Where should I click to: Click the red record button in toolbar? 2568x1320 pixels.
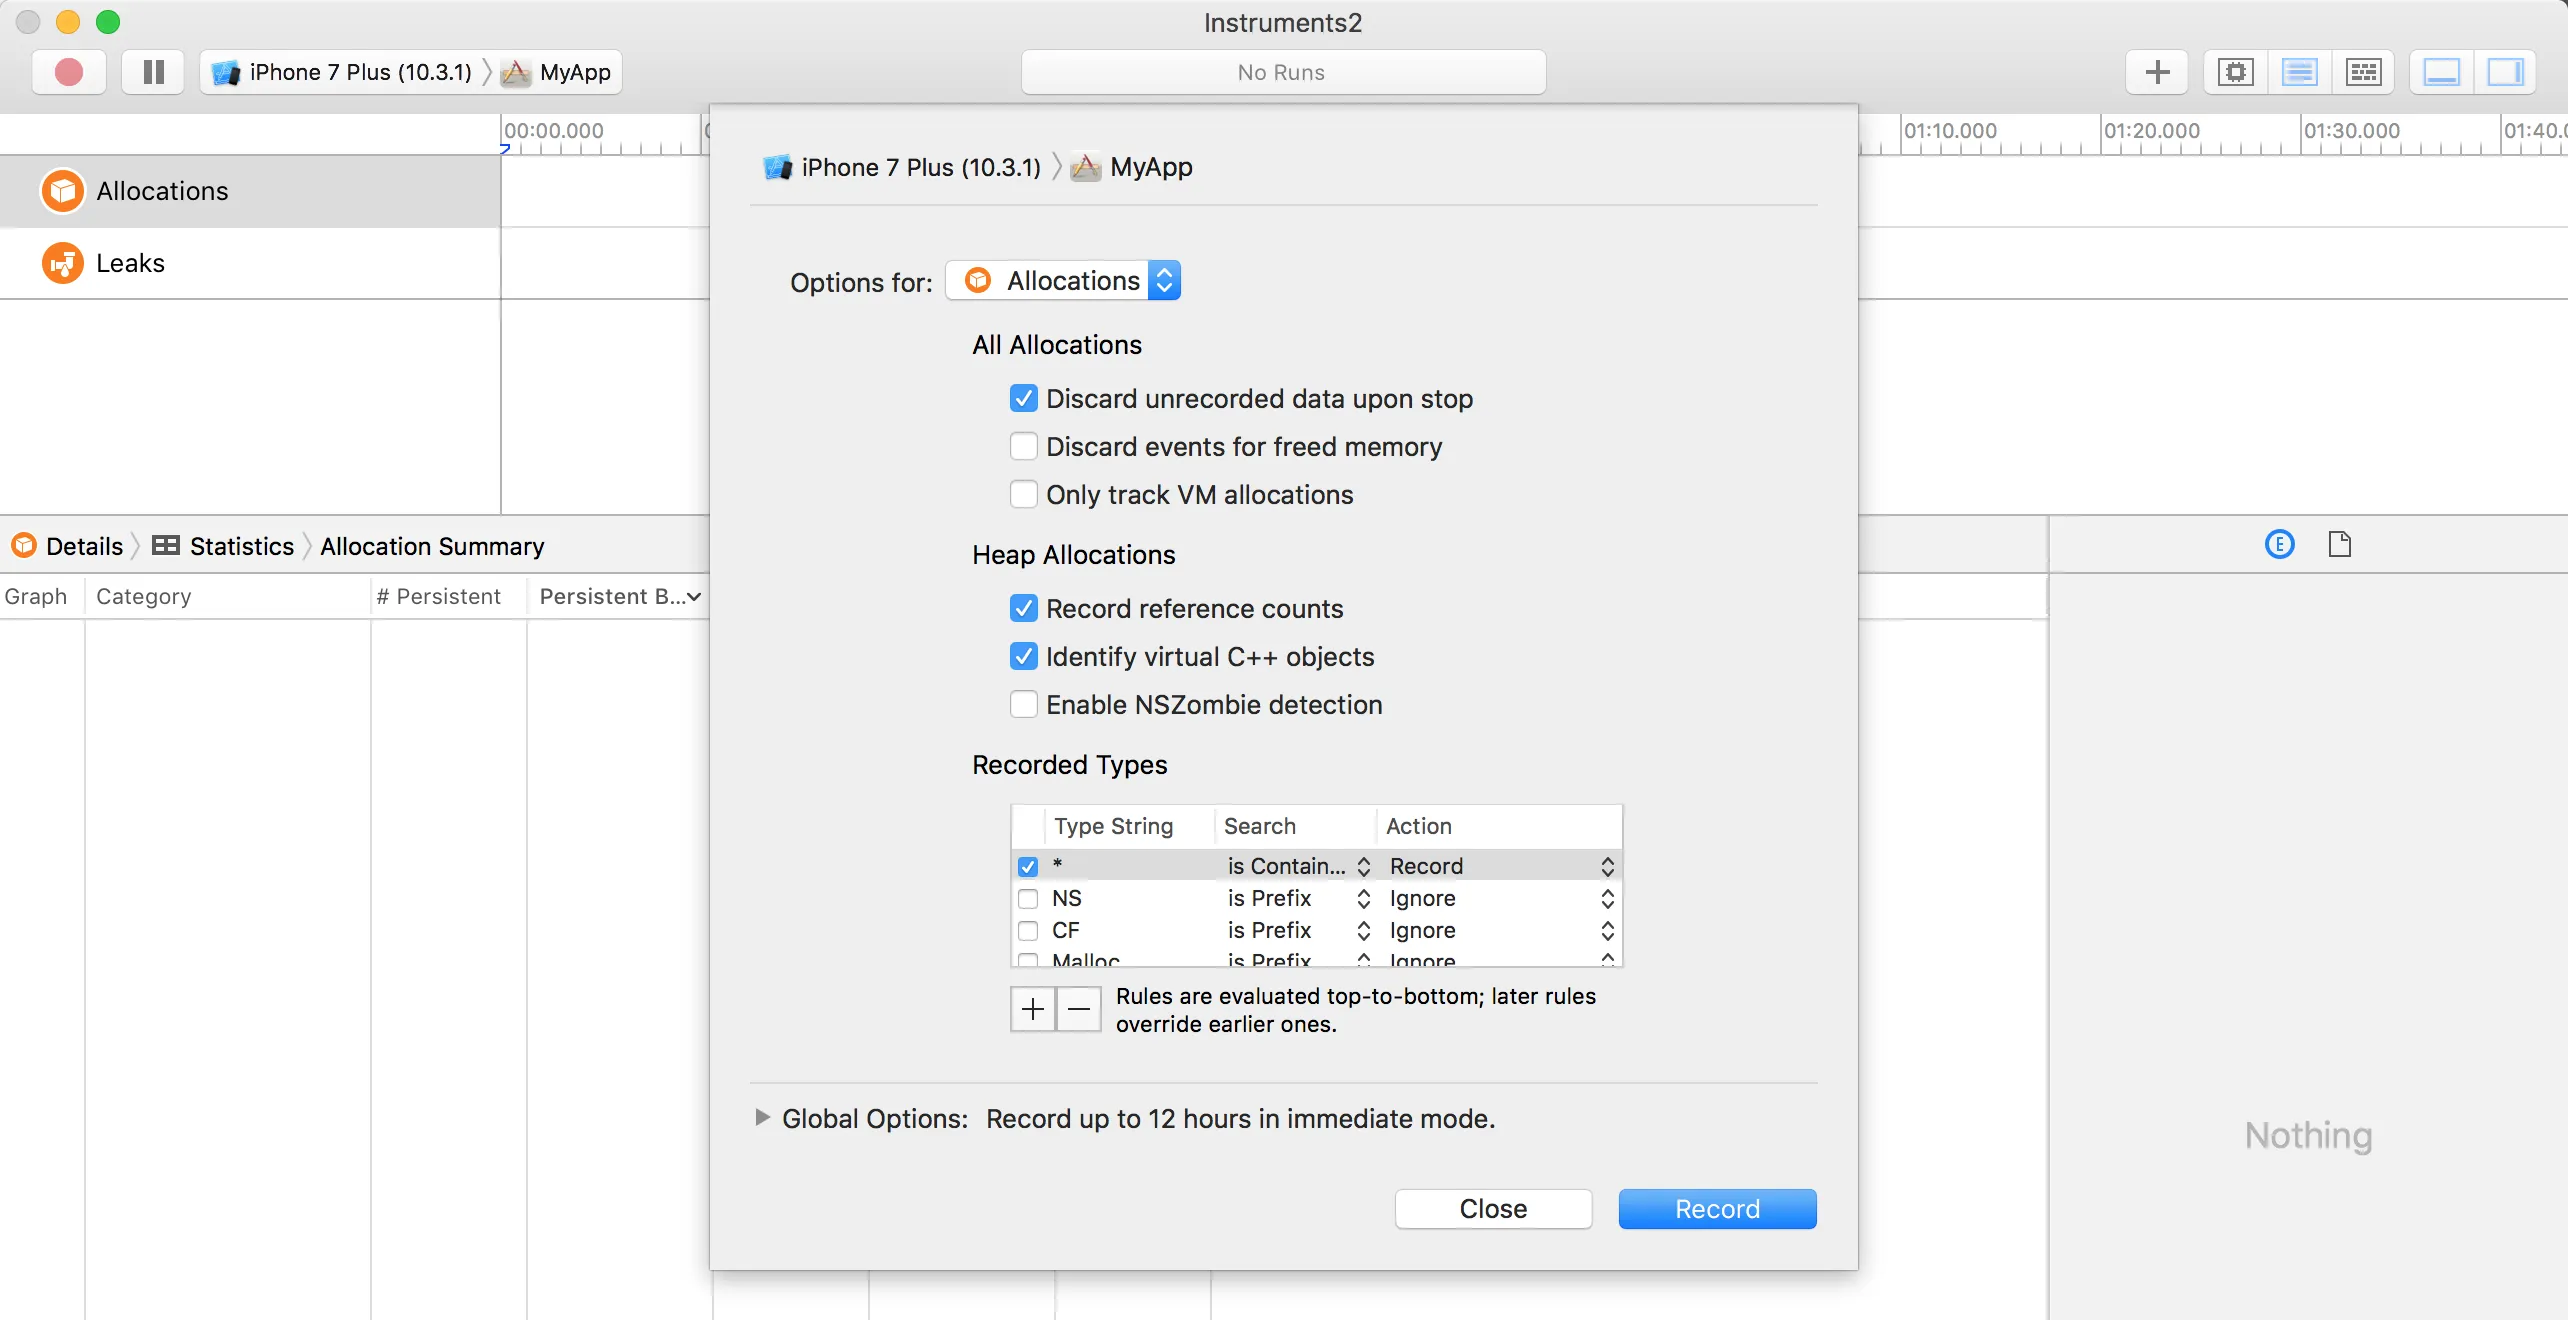68,72
